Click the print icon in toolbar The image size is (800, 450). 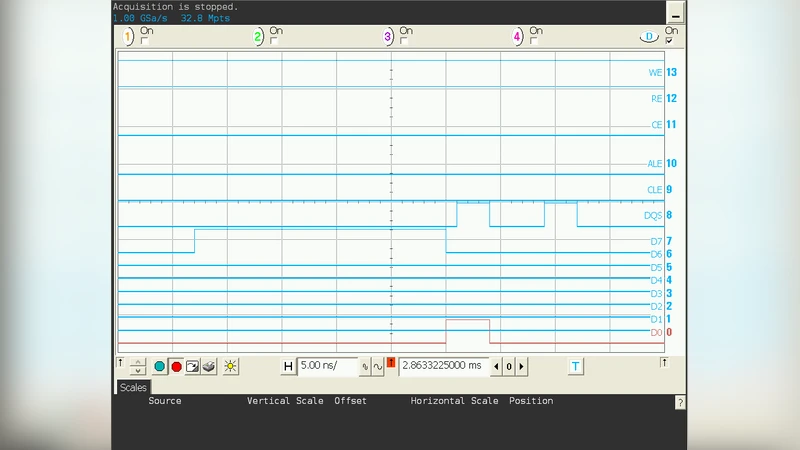coord(209,367)
